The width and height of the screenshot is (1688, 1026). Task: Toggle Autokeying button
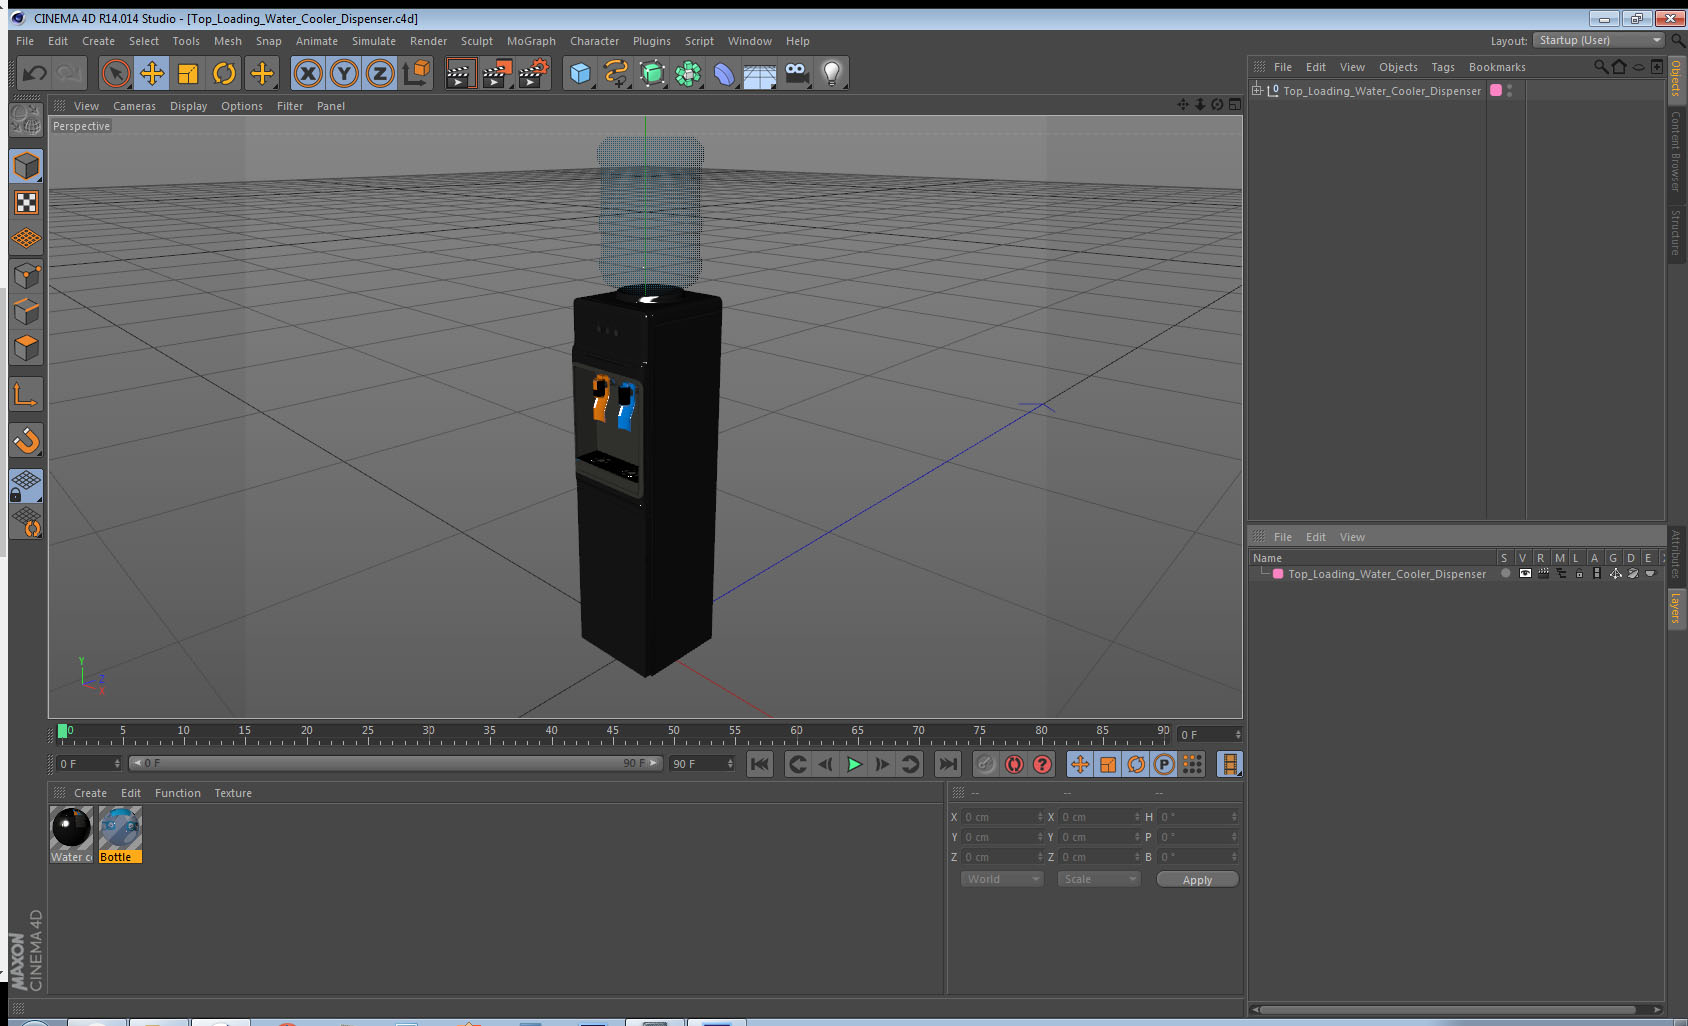tap(1014, 764)
